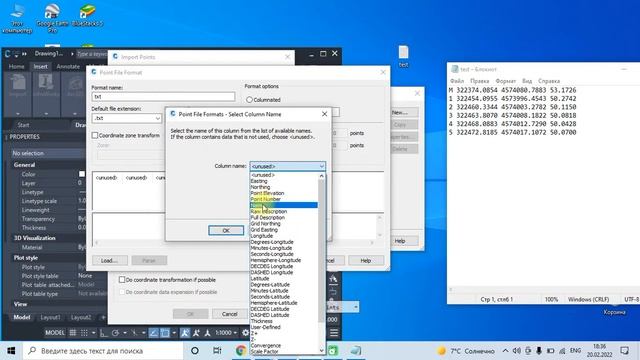This screenshot has height=360, width=640.
Task: Click the microphone icon in system tray
Action: 539,351
